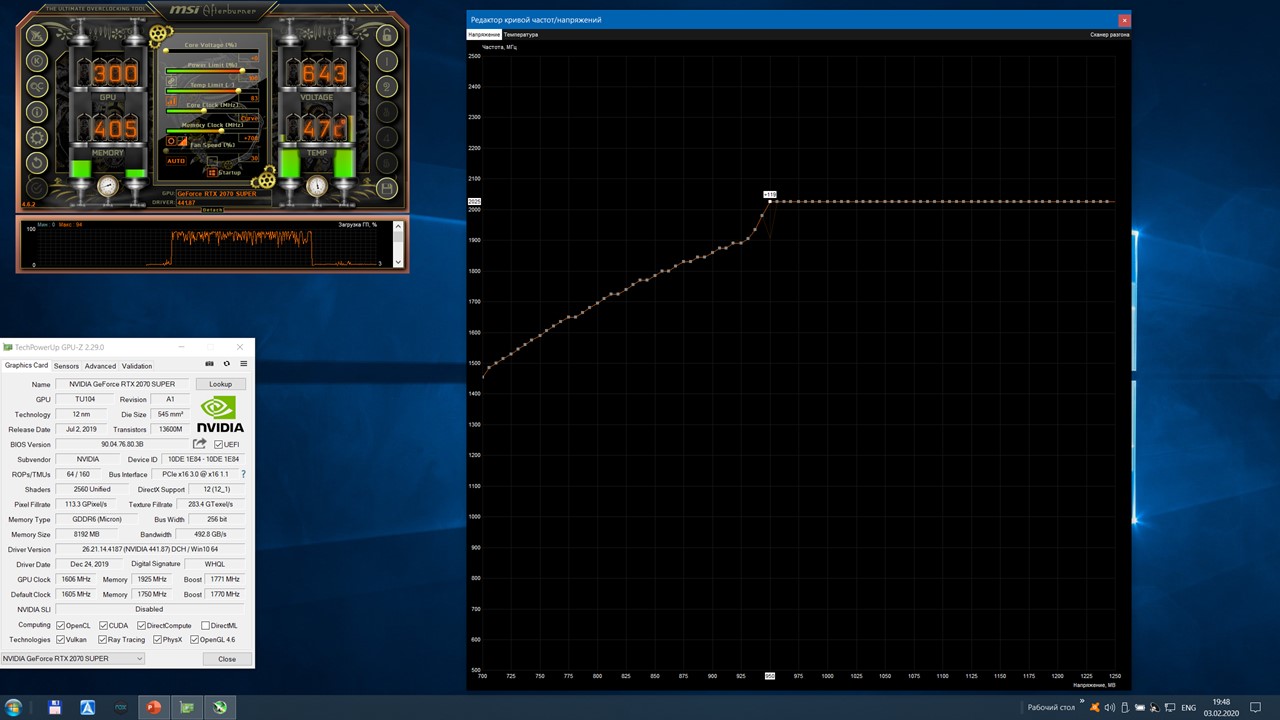Click the Curve button for Core Clock

click(x=250, y=118)
